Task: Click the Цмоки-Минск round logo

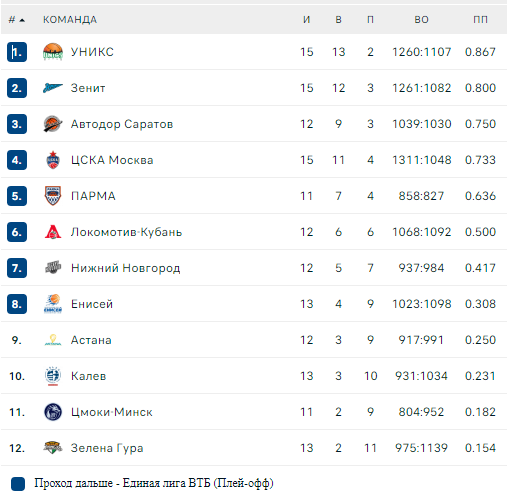Action: pos(53,412)
